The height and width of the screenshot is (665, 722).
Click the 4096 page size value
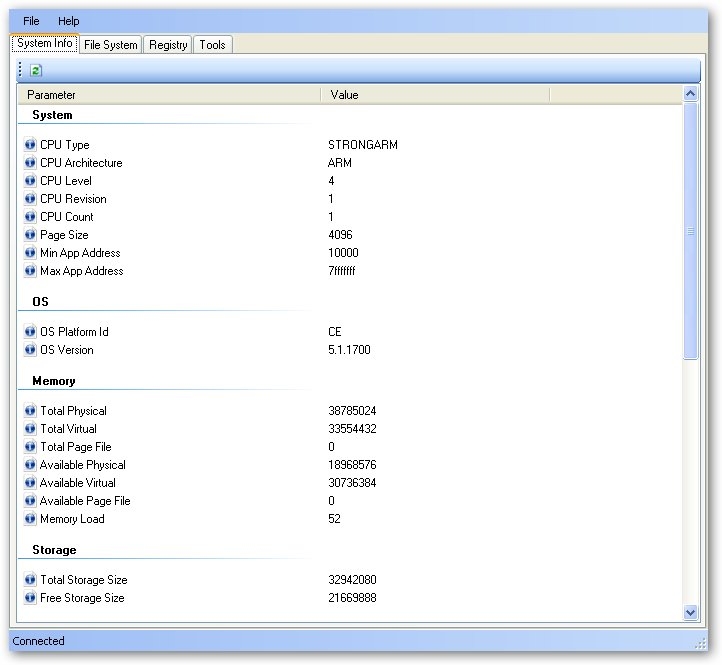(x=340, y=234)
